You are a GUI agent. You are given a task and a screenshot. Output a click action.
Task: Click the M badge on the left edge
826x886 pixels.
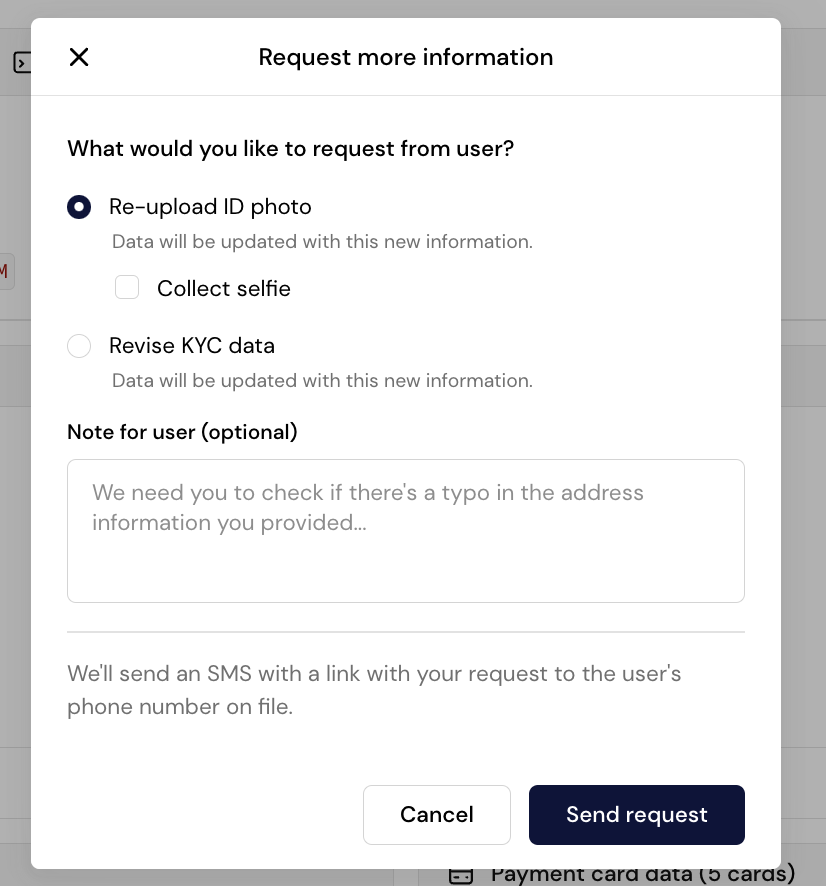point(6,271)
